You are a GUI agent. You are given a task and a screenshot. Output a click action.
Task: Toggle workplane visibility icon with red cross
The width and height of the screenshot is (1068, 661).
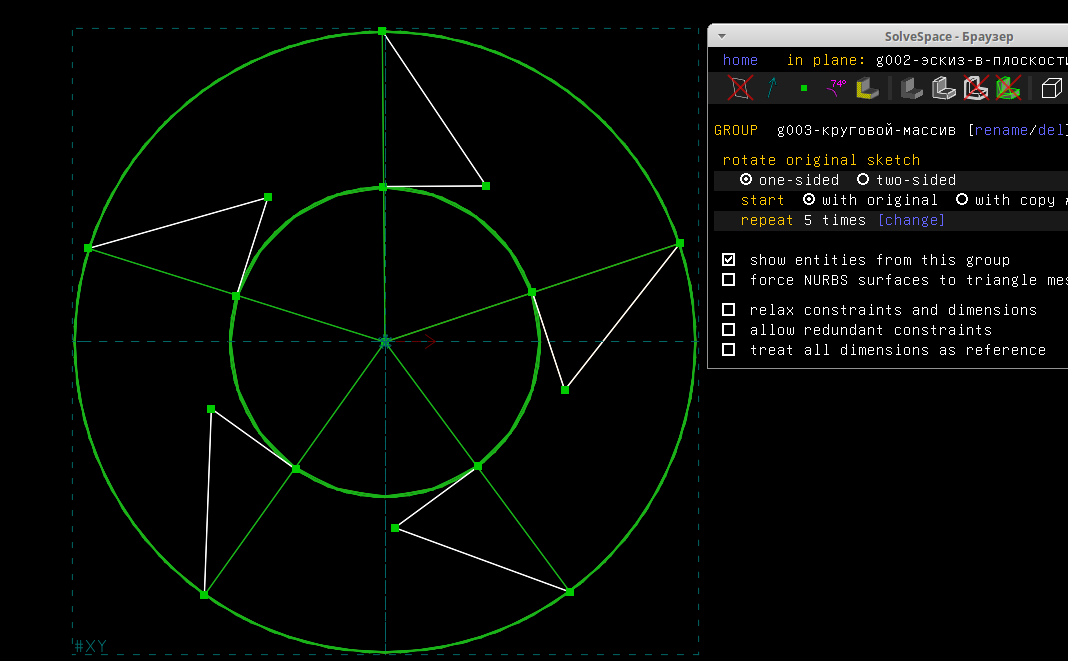(740, 88)
